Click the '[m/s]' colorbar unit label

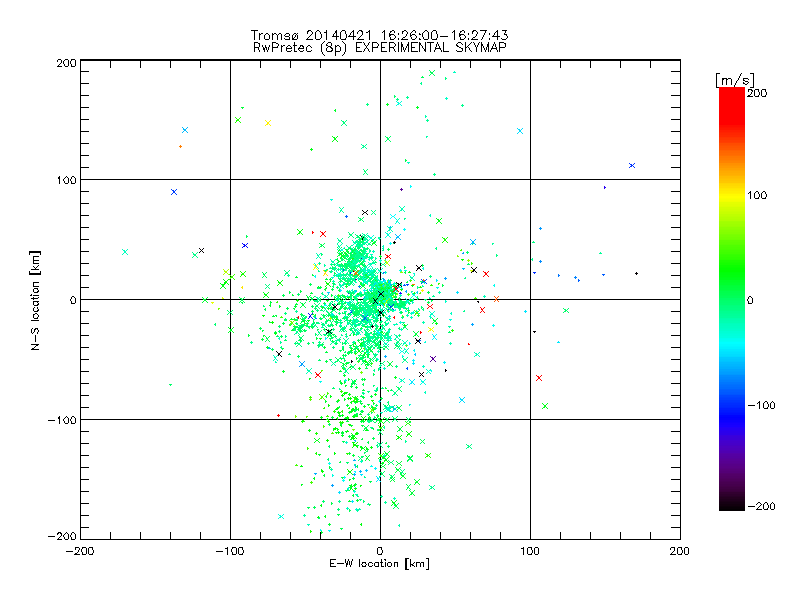(x=735, y=80)
